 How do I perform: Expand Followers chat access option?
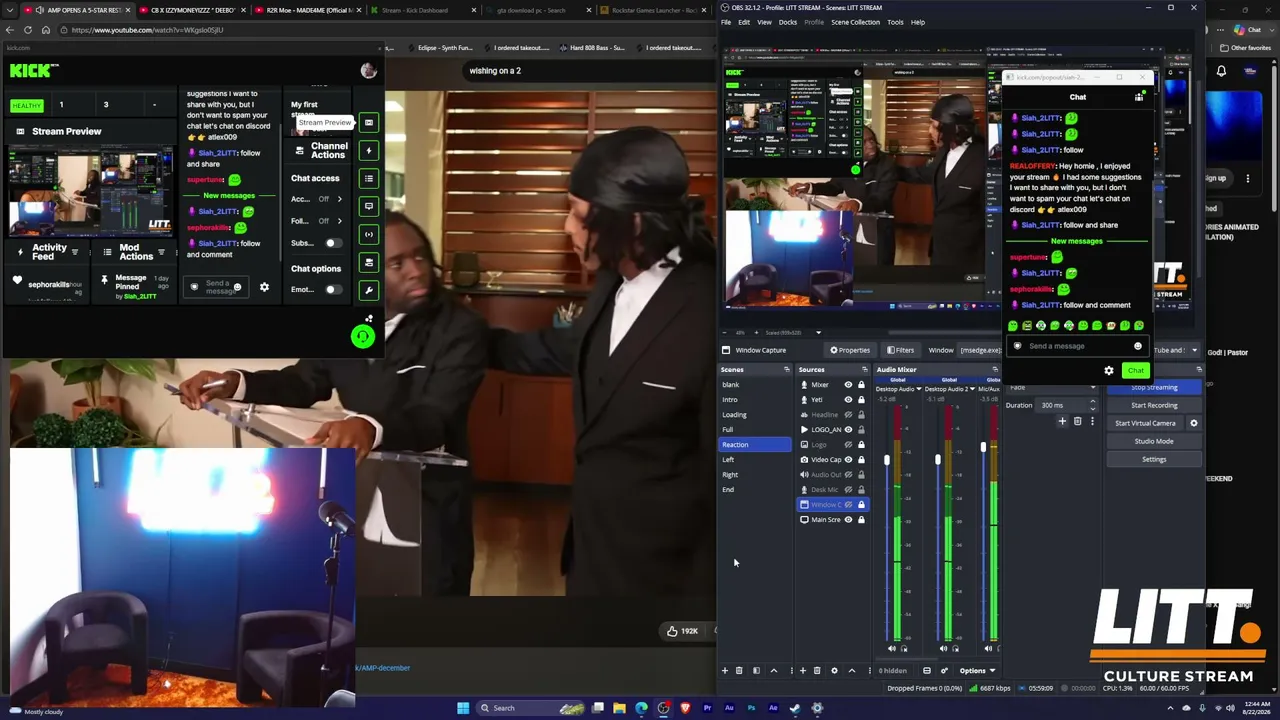pyautogui.click(x=339, y=221)
